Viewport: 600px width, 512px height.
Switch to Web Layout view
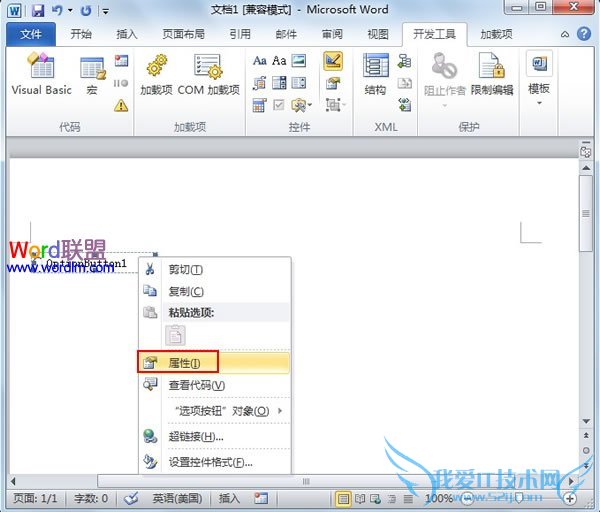pos(375,499)
